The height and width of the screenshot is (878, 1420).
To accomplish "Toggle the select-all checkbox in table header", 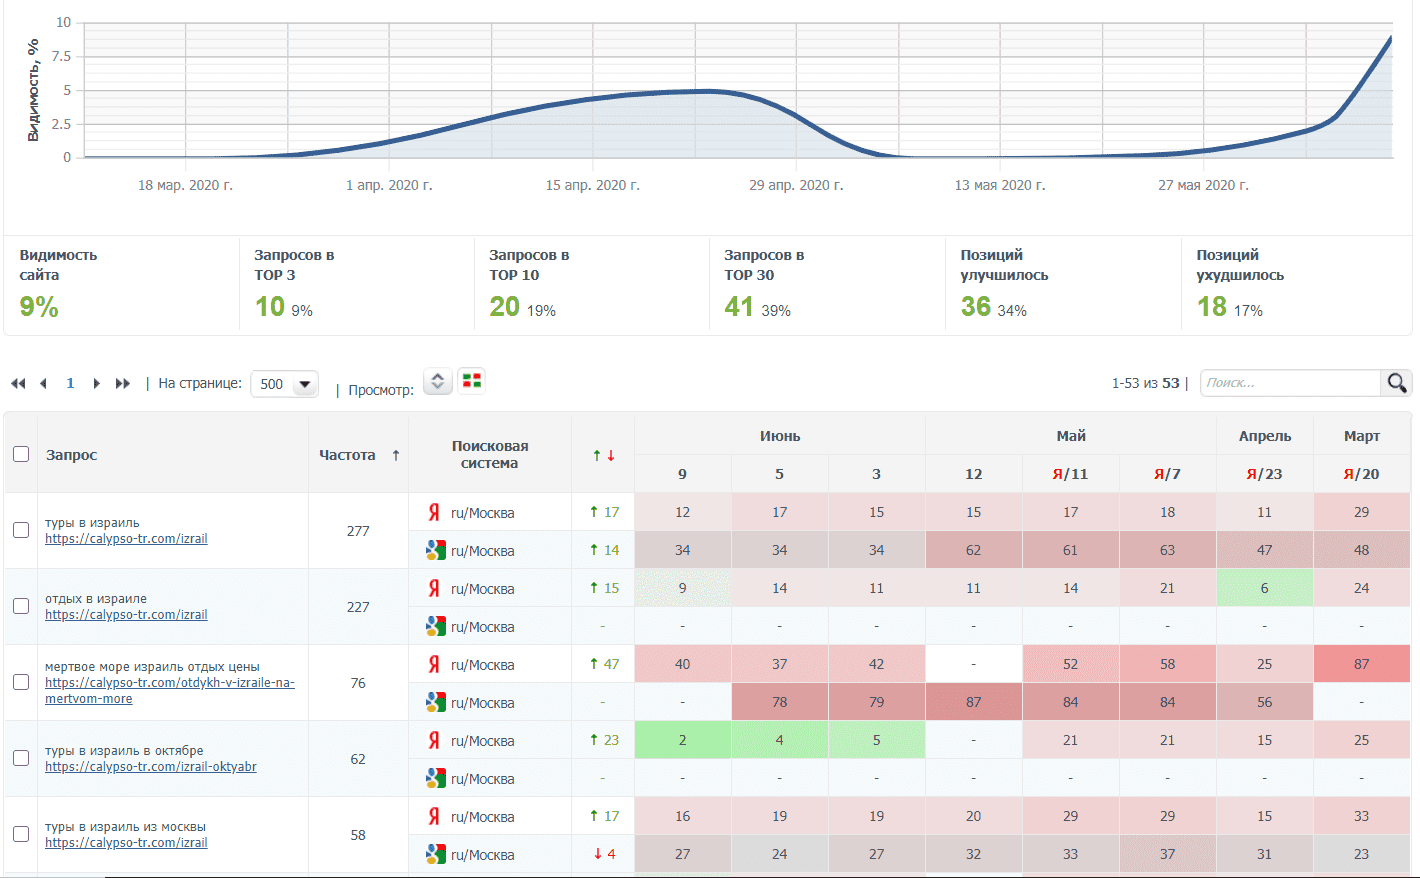I will (21, 454).
